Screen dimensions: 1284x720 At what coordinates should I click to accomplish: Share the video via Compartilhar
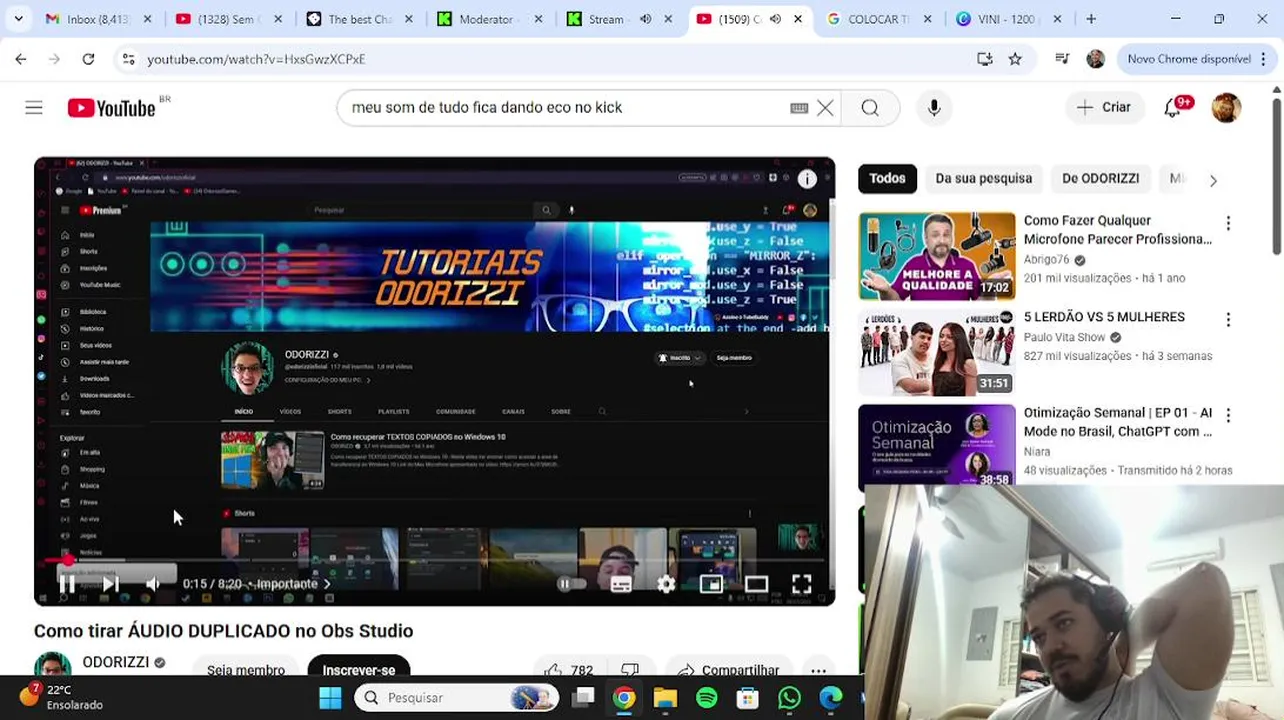[727, 670]
